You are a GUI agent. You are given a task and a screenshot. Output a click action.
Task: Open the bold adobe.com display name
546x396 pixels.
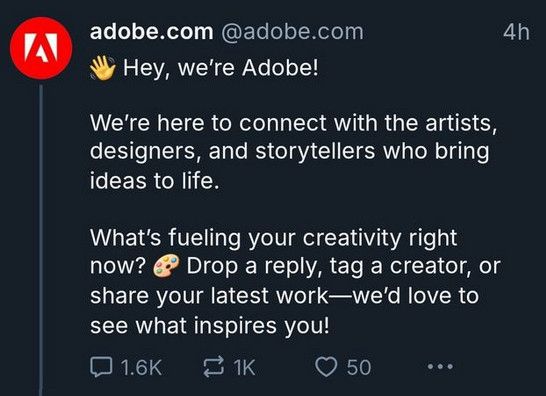click(151, 32)
